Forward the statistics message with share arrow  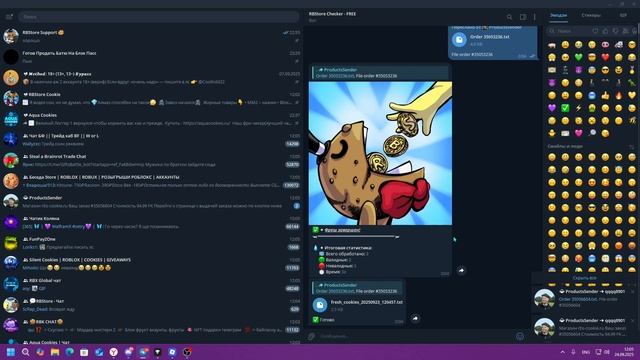click(x=461, y=271)
